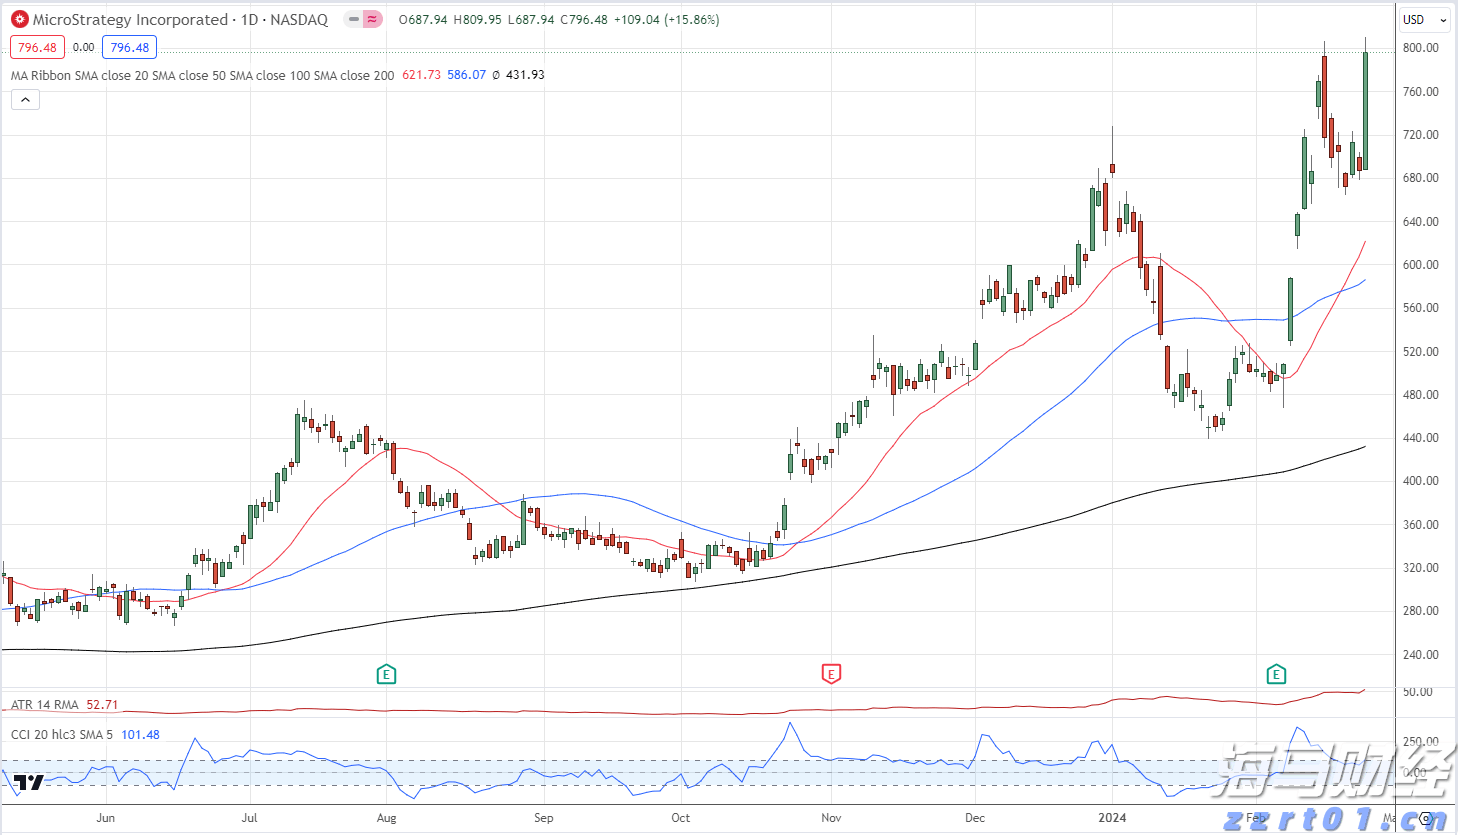The image size is (1458, 835).
Task: Click the 2024 label on the time axis
Action: [x=1114, y=817]
